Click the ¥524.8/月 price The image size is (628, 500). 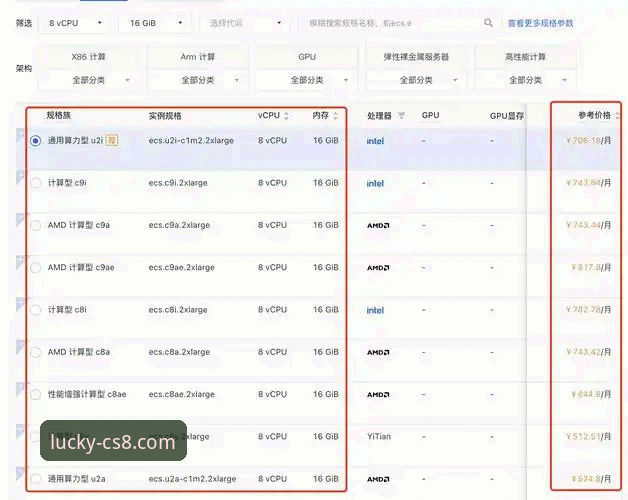click(x=591, y=479)
